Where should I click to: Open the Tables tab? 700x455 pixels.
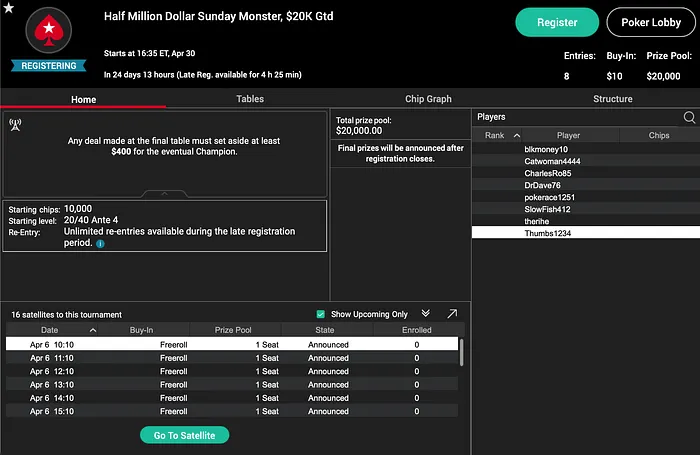tap(250, 99)
